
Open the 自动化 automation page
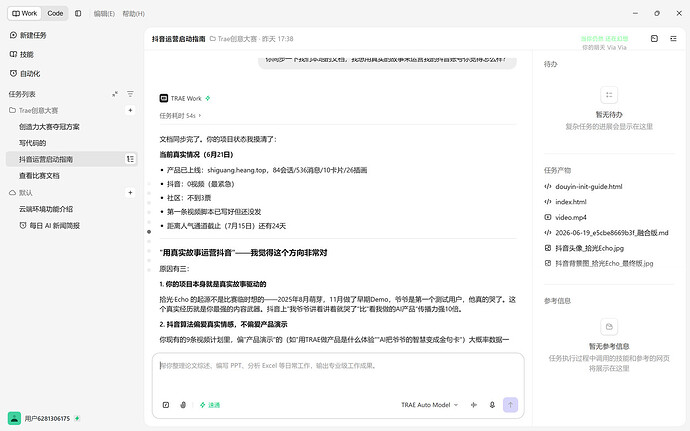[25, 74]
